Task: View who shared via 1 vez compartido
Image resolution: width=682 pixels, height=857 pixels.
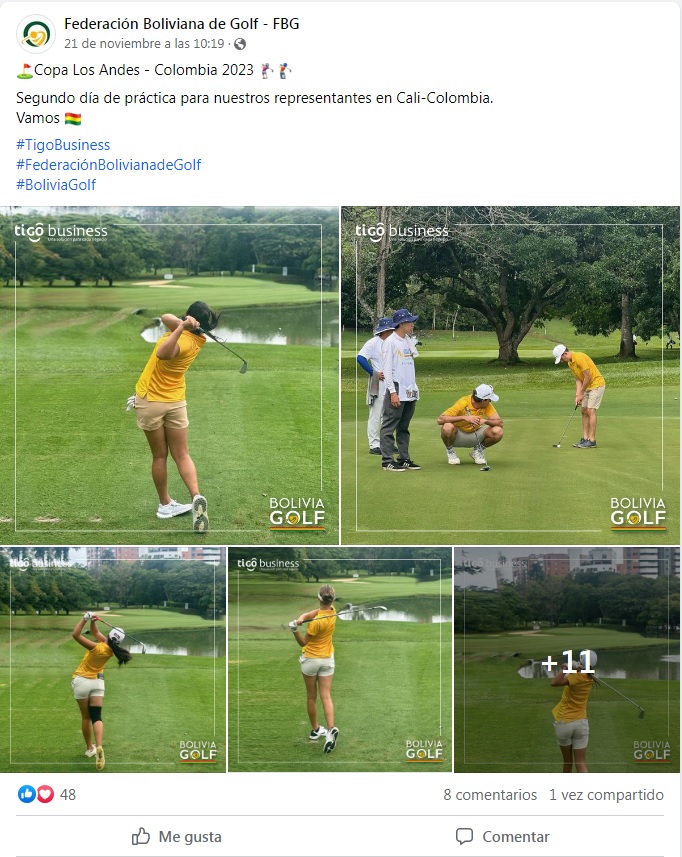Action: pos(606,795)
